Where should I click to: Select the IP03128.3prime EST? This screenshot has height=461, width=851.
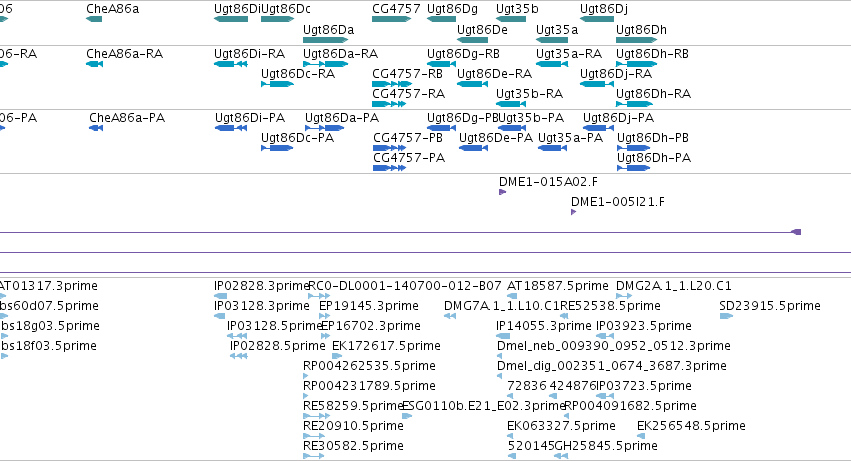pos(219,317)
